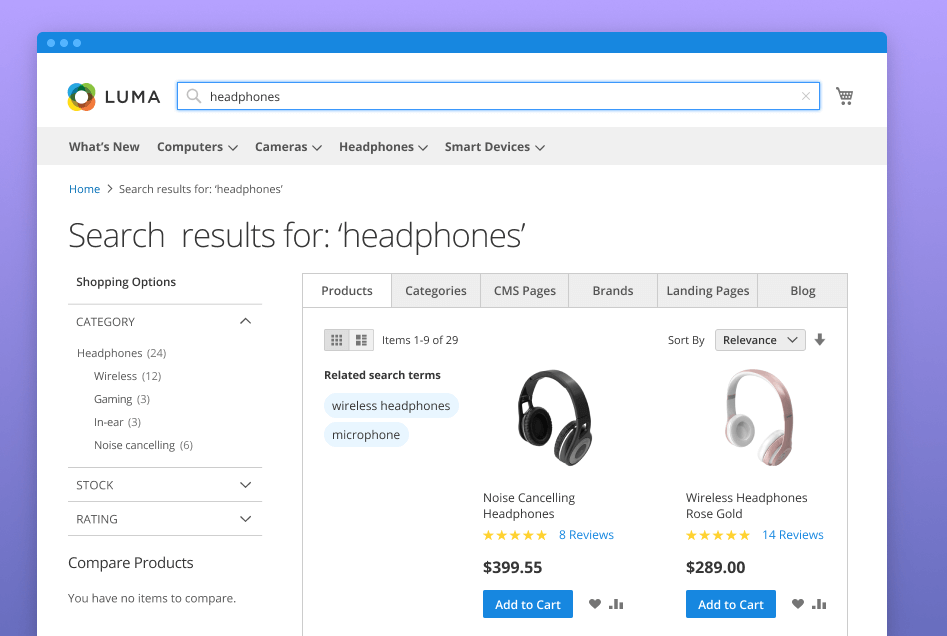This screenshot has height=636, width=947.
Task: Expand the Computers menu
Action: point(197,147)
